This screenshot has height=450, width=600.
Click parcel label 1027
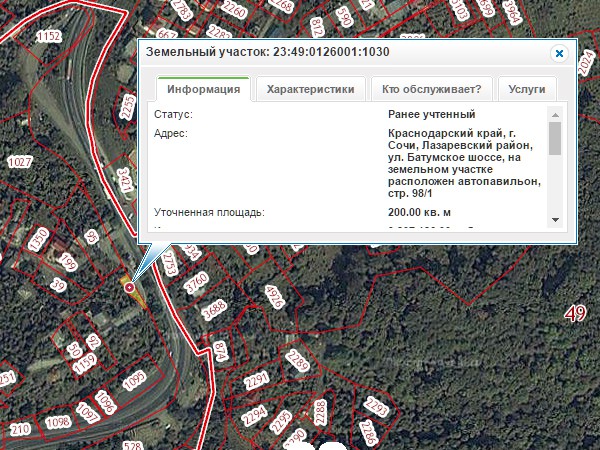19,161
